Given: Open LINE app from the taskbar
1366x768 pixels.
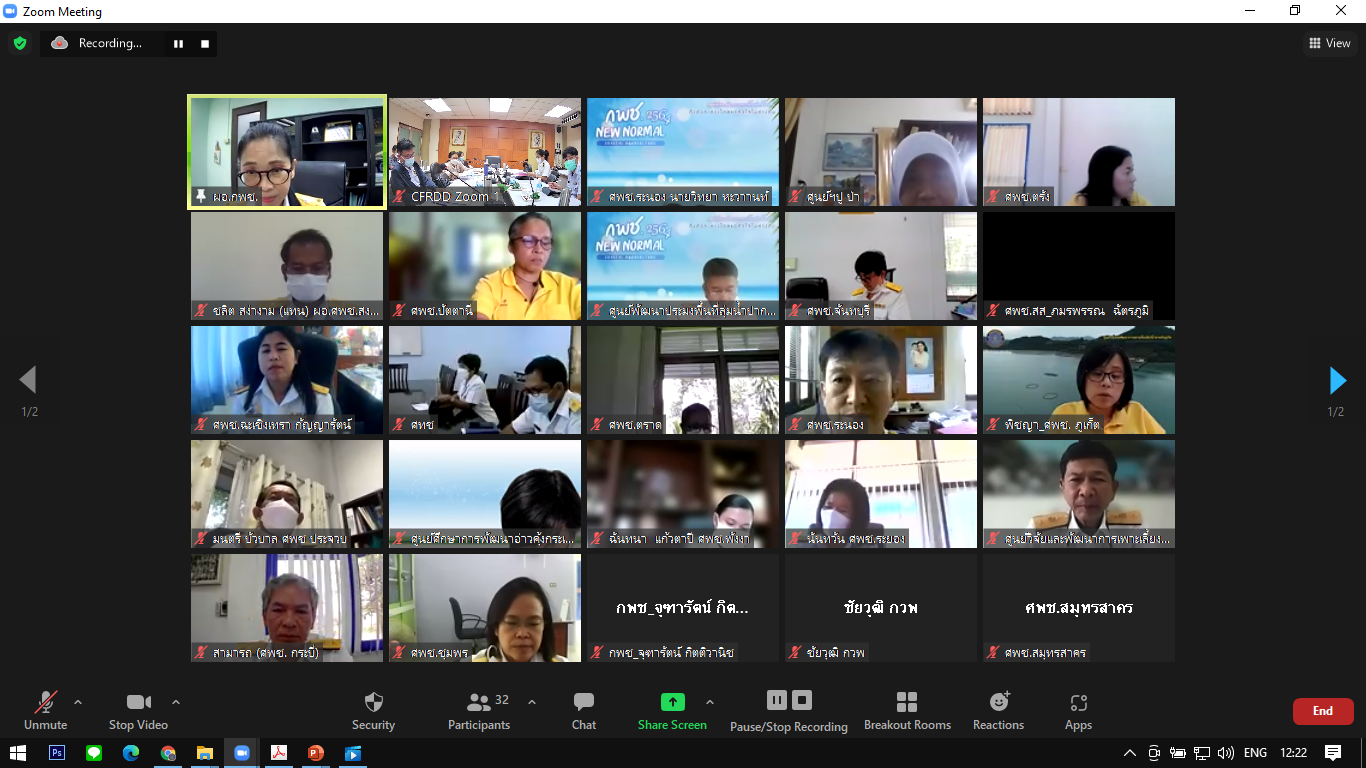Looking at the screenshot, I should (x=94, y=753).
